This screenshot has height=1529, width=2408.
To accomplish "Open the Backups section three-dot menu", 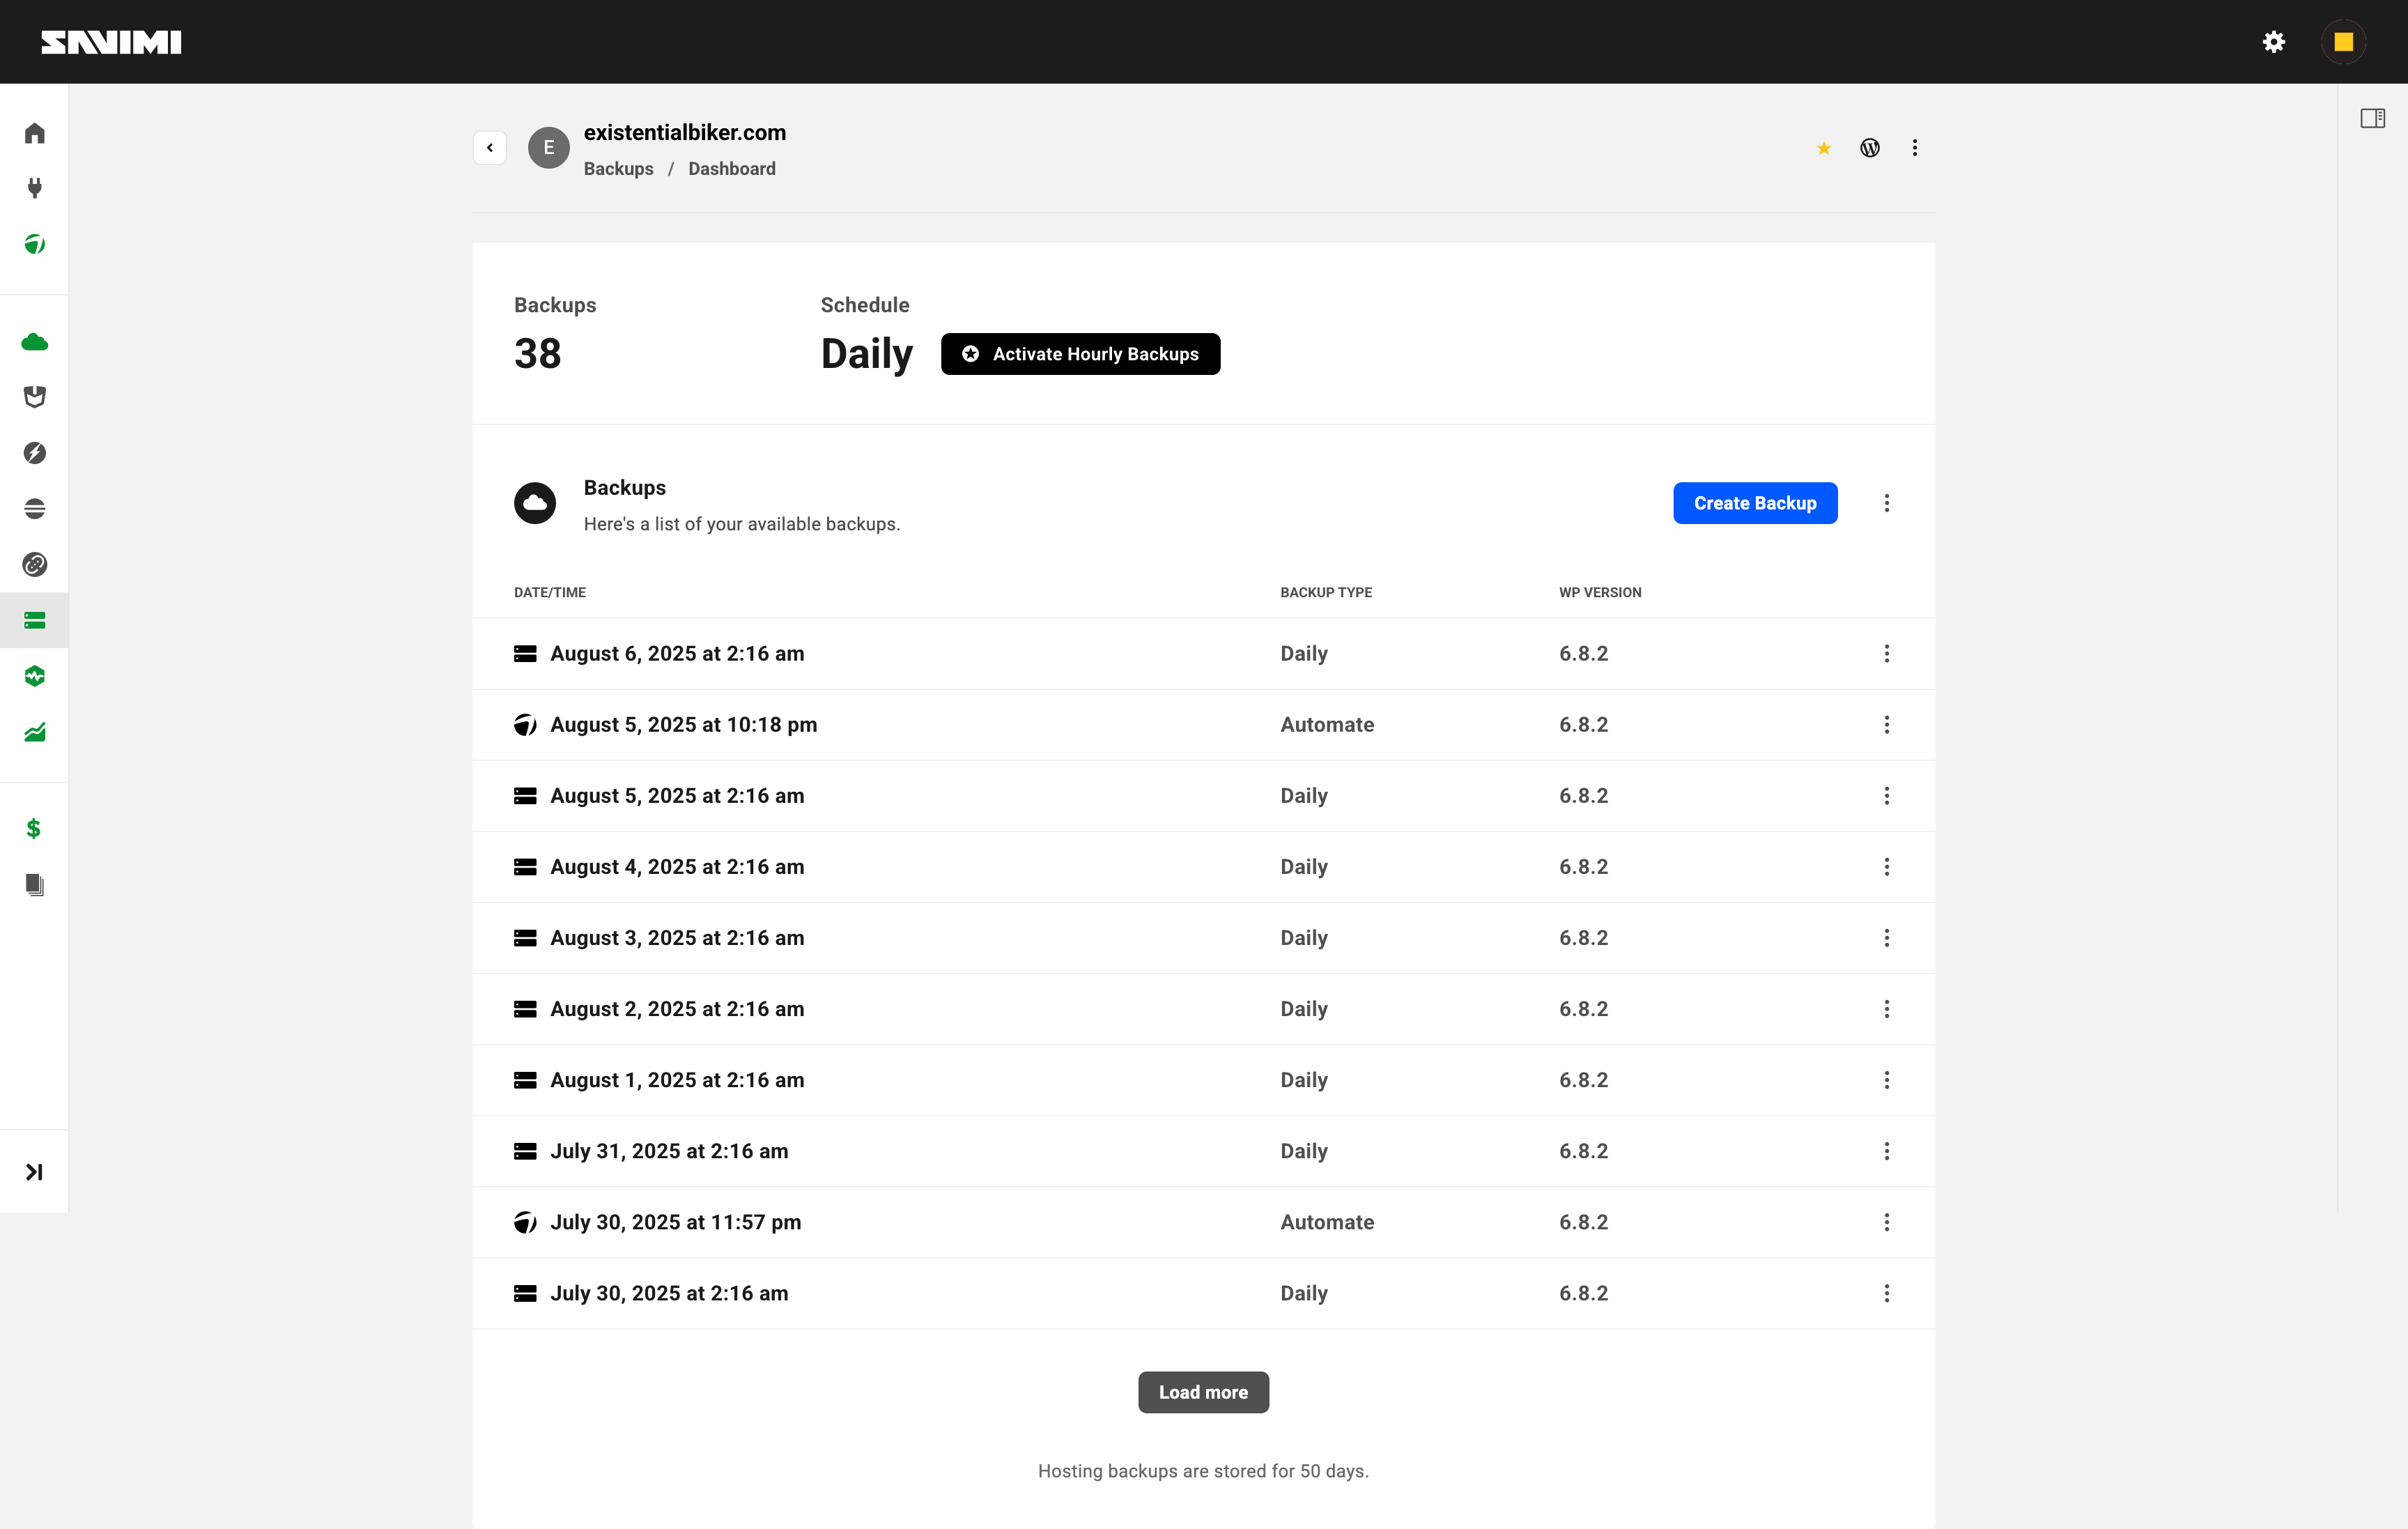I will (x=1886, y=503).
